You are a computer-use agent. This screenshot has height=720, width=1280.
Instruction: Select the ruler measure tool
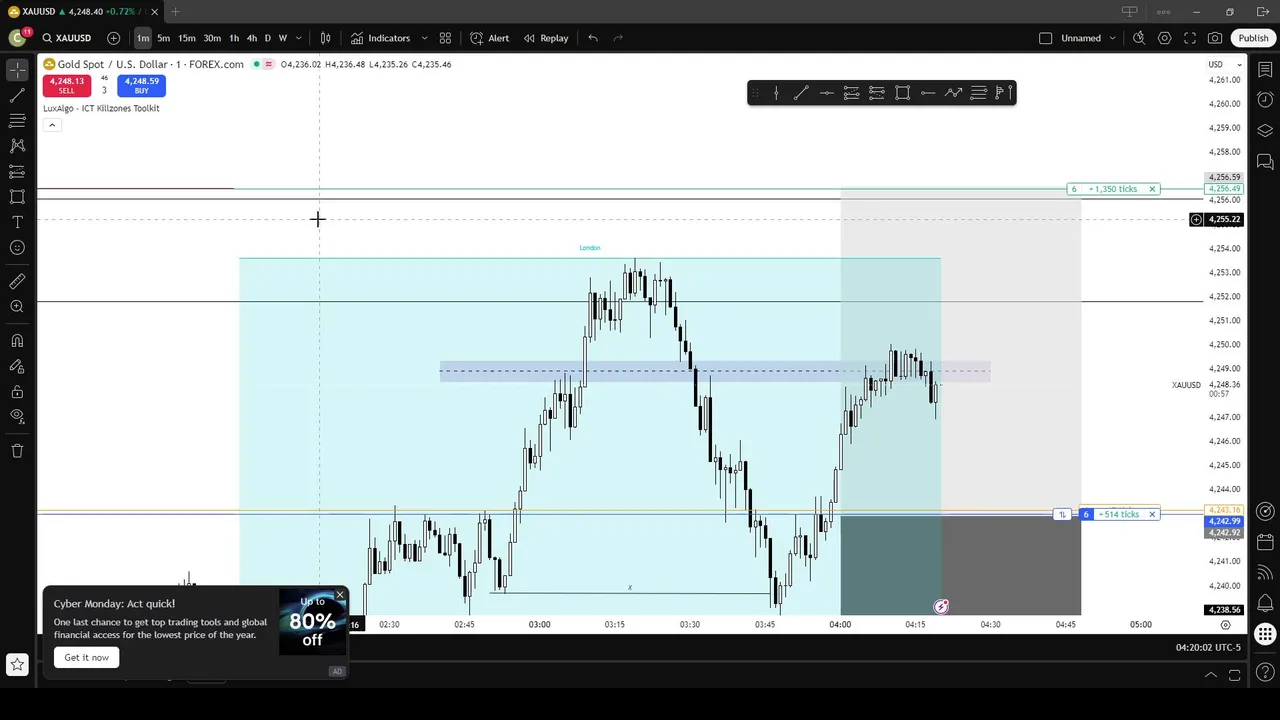(17, 282)
